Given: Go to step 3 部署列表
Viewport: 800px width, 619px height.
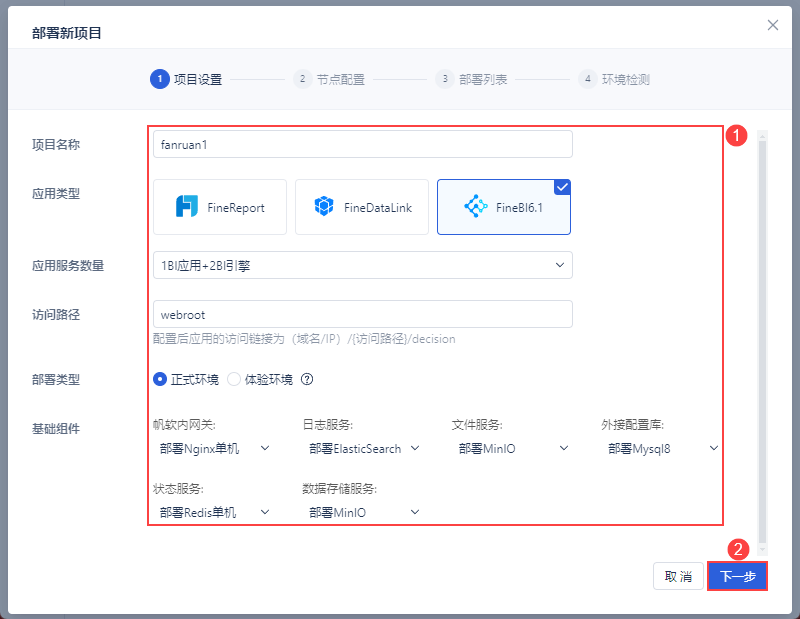Looking at the screenshot, I should 471,79.
